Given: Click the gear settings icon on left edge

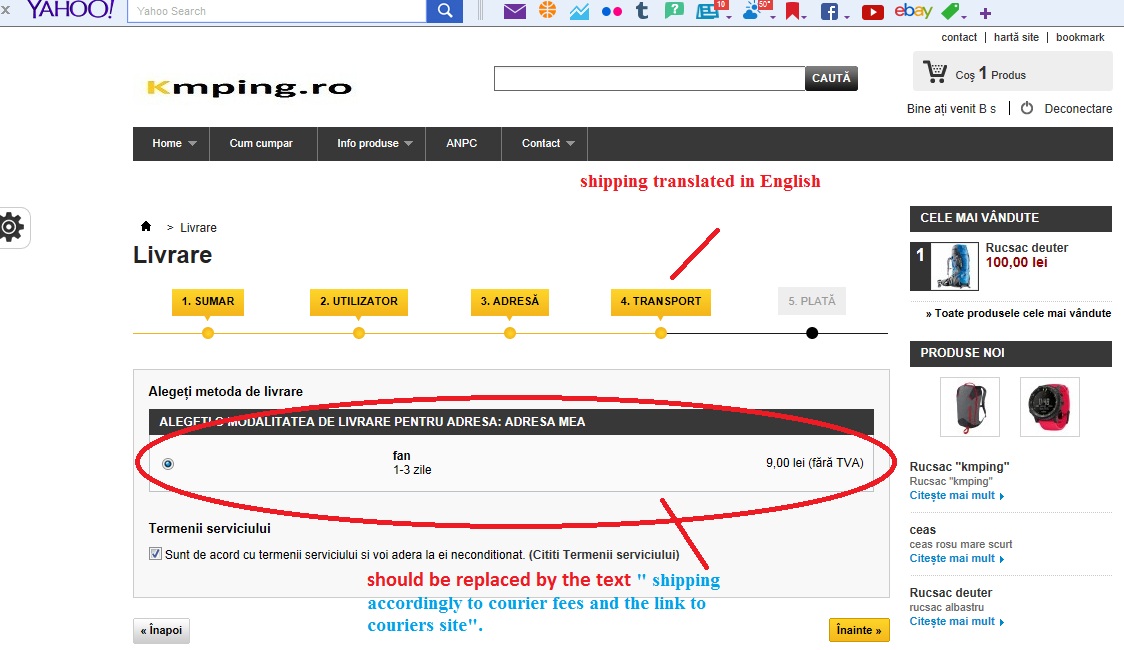Looking at the screenshot, I should coord(11,228).
